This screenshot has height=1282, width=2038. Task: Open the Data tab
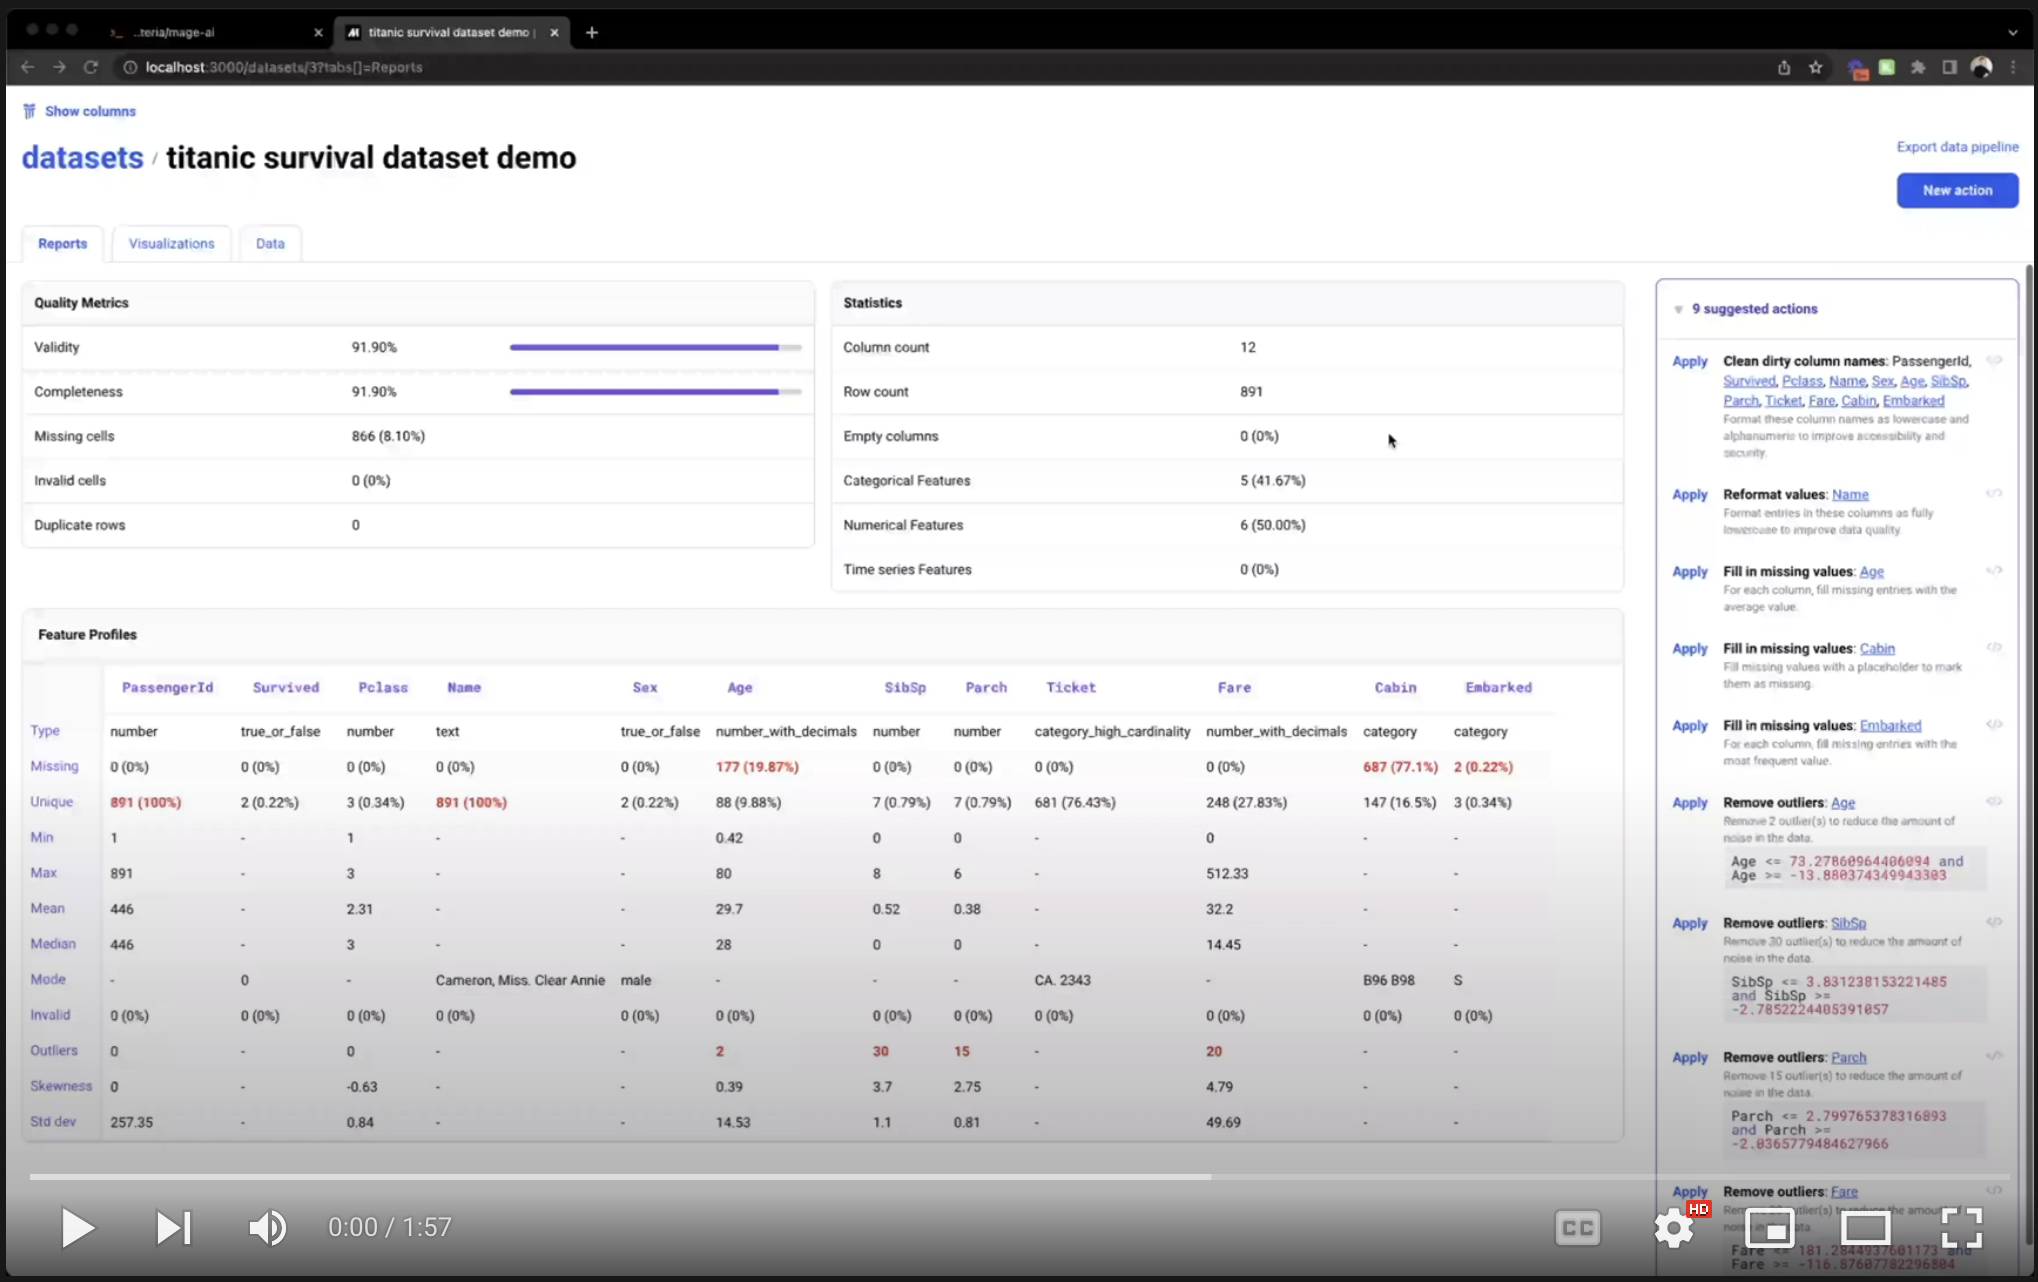click(270, 243)
